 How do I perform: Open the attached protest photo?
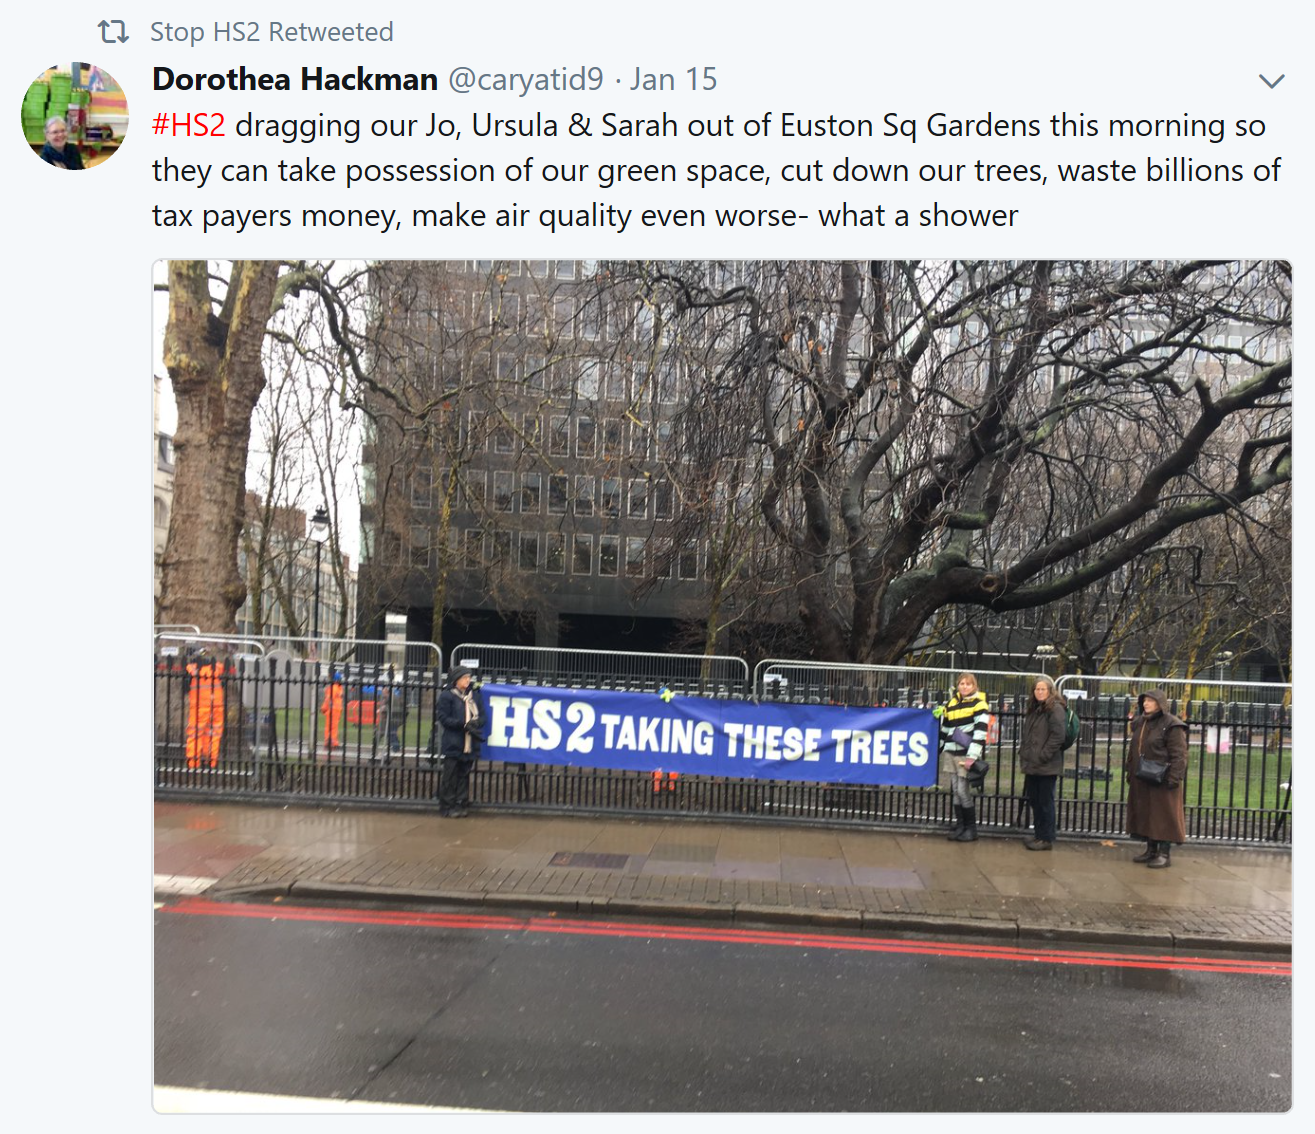722,686
